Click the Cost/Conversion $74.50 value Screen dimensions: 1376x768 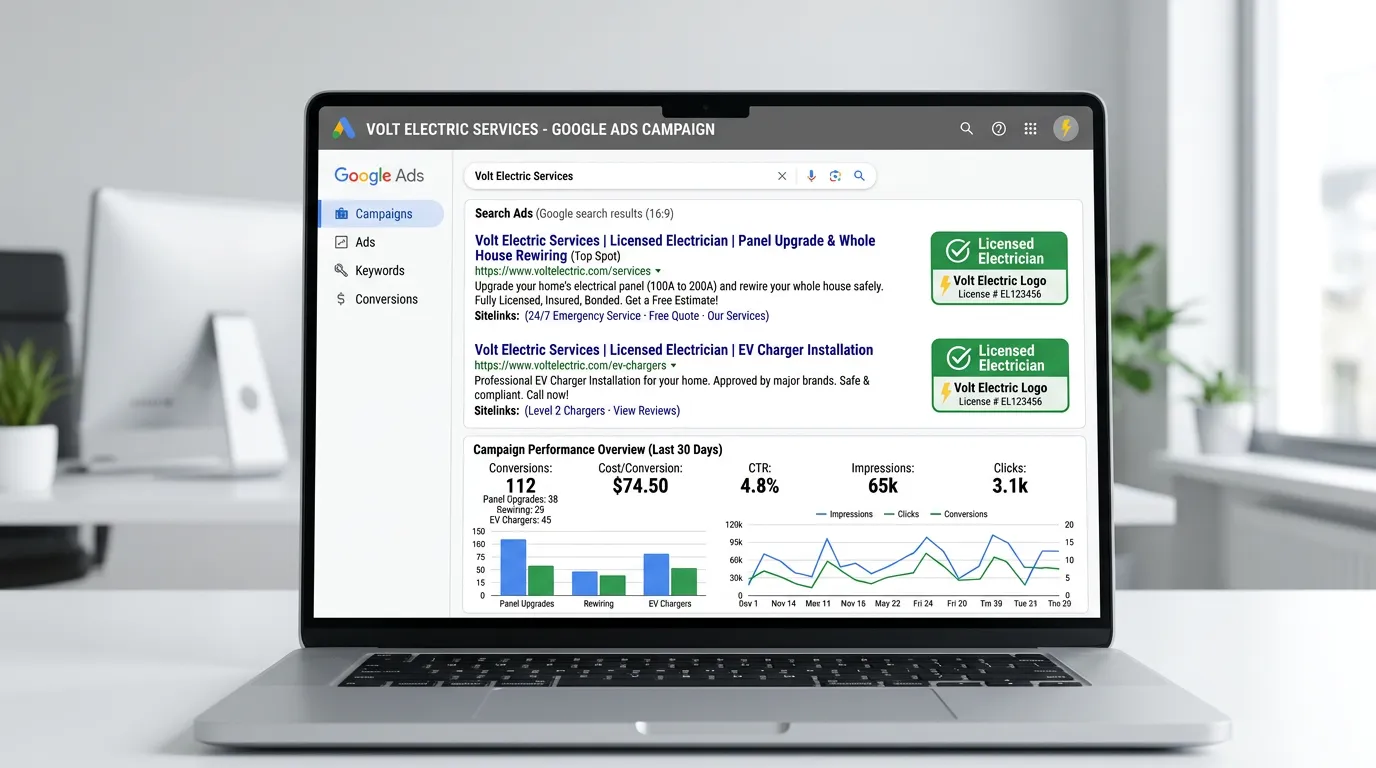(x=640, y=486)
